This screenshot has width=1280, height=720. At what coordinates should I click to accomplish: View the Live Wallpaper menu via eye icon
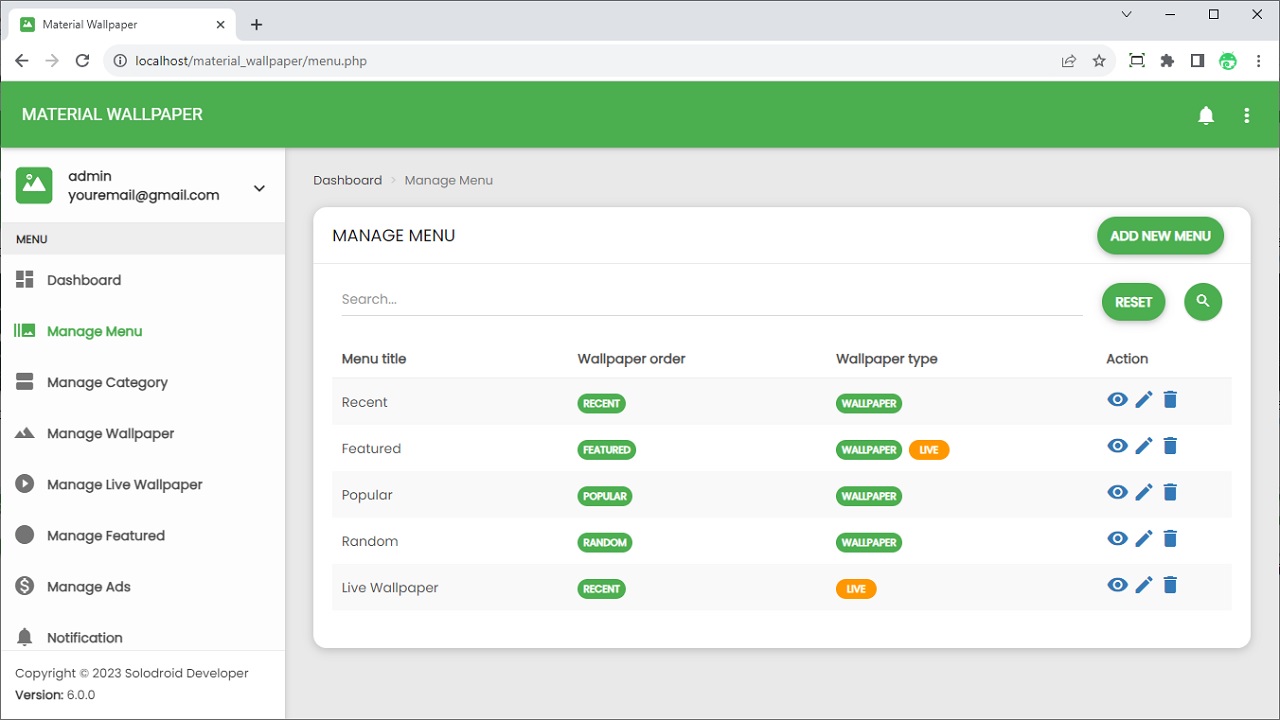[x=1117, y=585]
